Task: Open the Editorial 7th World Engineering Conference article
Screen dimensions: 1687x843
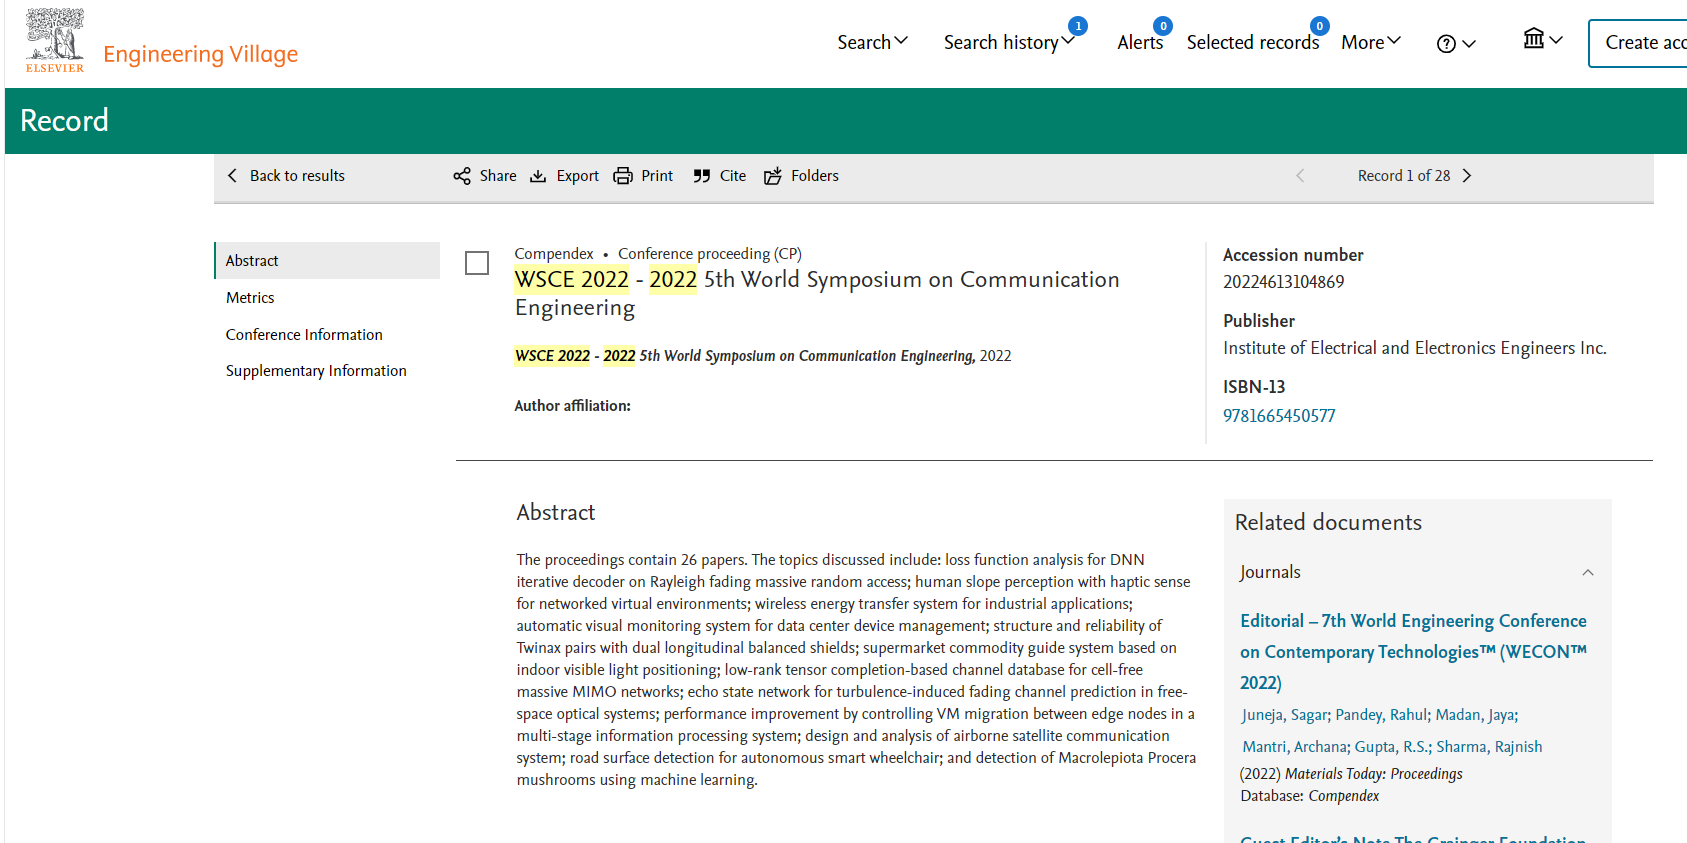Action: pyautogui.click(x=1413, y=652)
